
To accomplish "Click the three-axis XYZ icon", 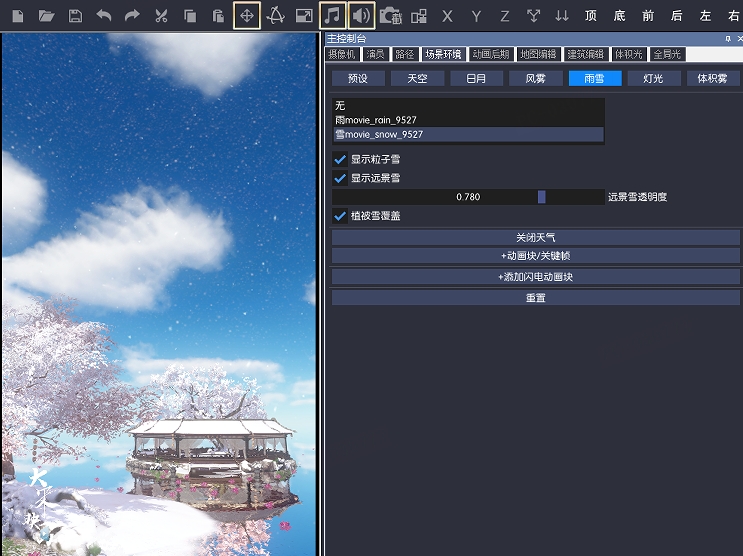I will (534, 16).
